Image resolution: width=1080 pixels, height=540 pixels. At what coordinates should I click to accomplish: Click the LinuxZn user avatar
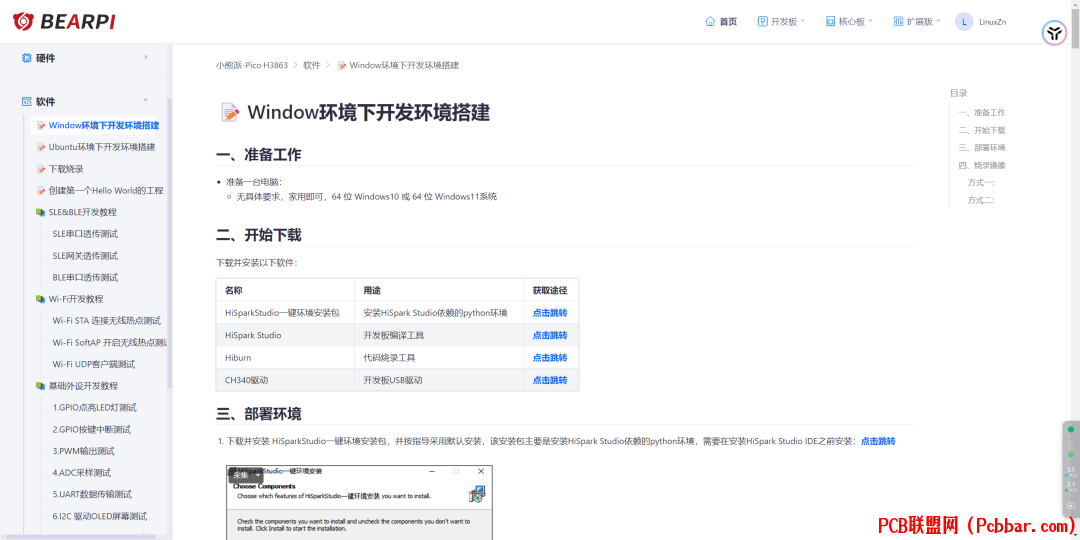[x=964, y=21]
